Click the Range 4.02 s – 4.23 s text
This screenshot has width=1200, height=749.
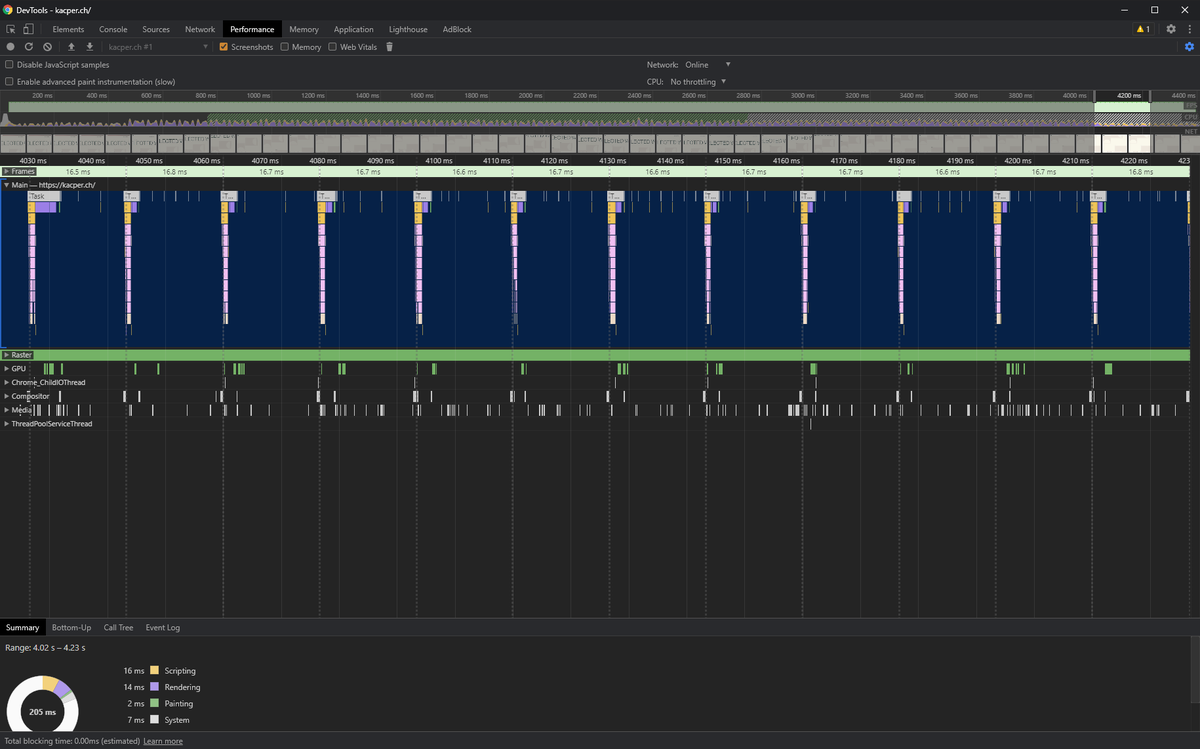[45, 648]
